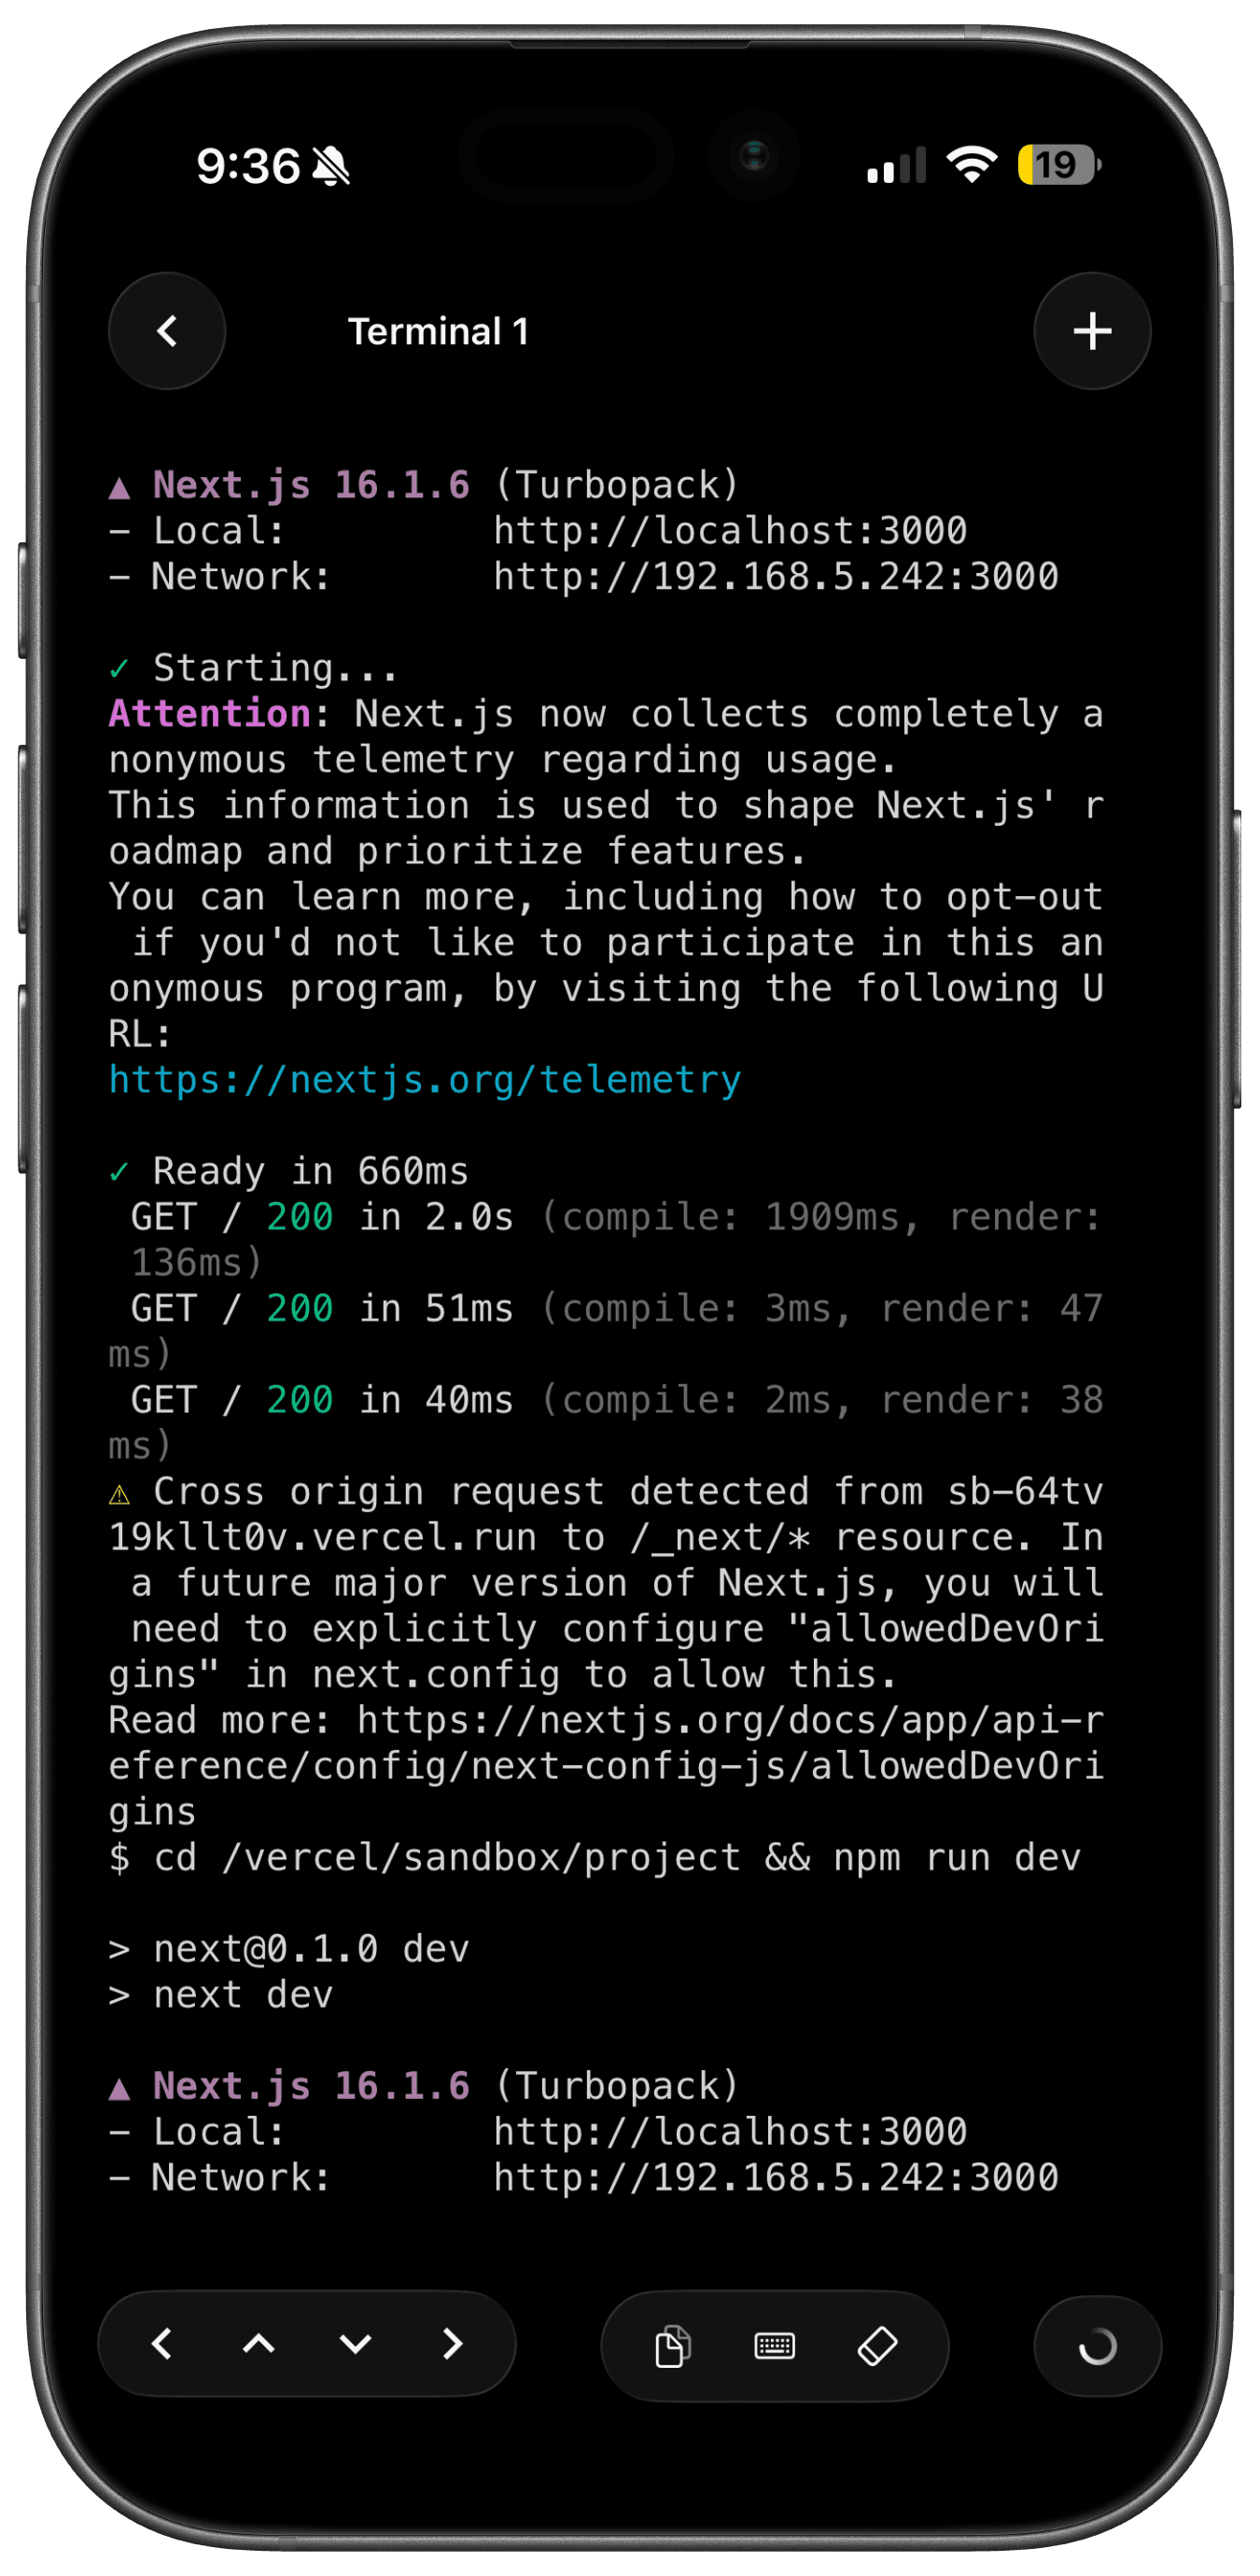Send an up arrow key press

click(x=258, y=2346)
